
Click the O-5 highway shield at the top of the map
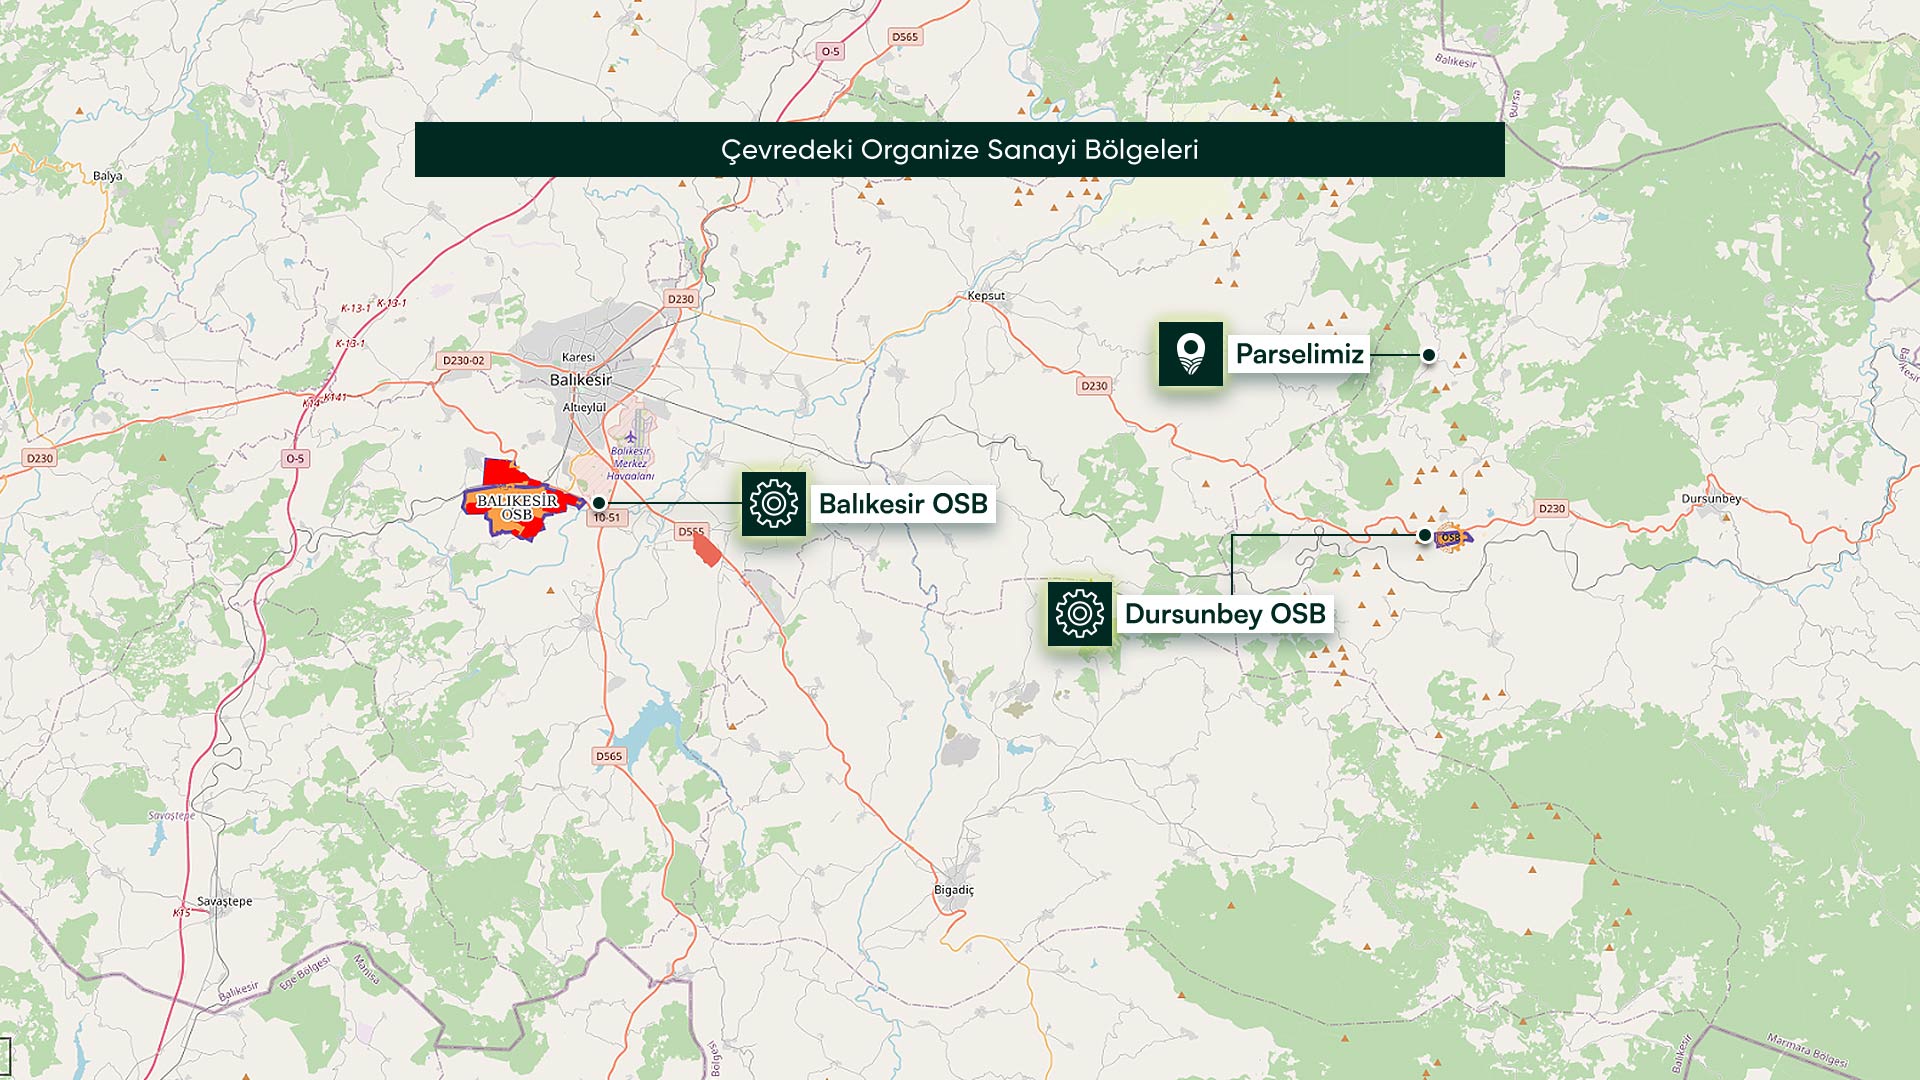(830, 51)
